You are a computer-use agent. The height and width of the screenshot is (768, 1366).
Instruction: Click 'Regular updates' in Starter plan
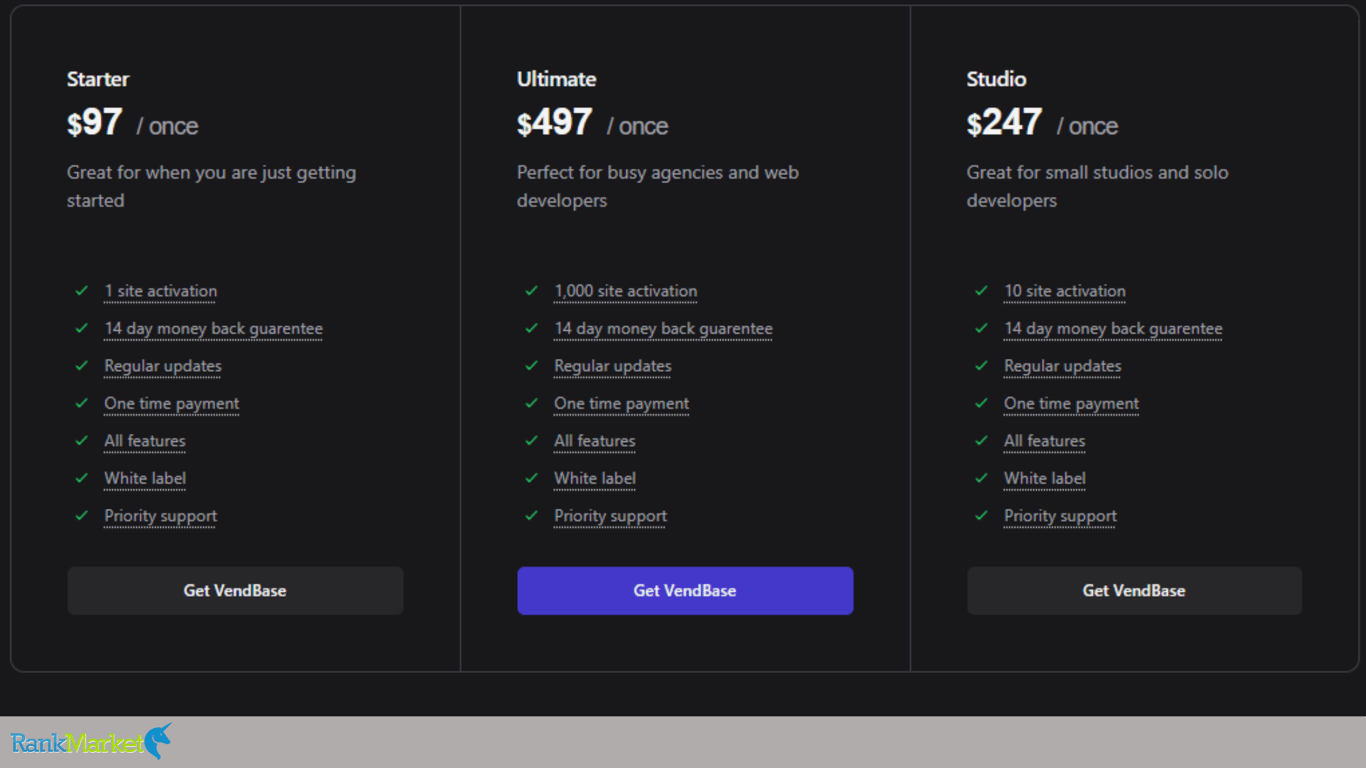point(163,366)
